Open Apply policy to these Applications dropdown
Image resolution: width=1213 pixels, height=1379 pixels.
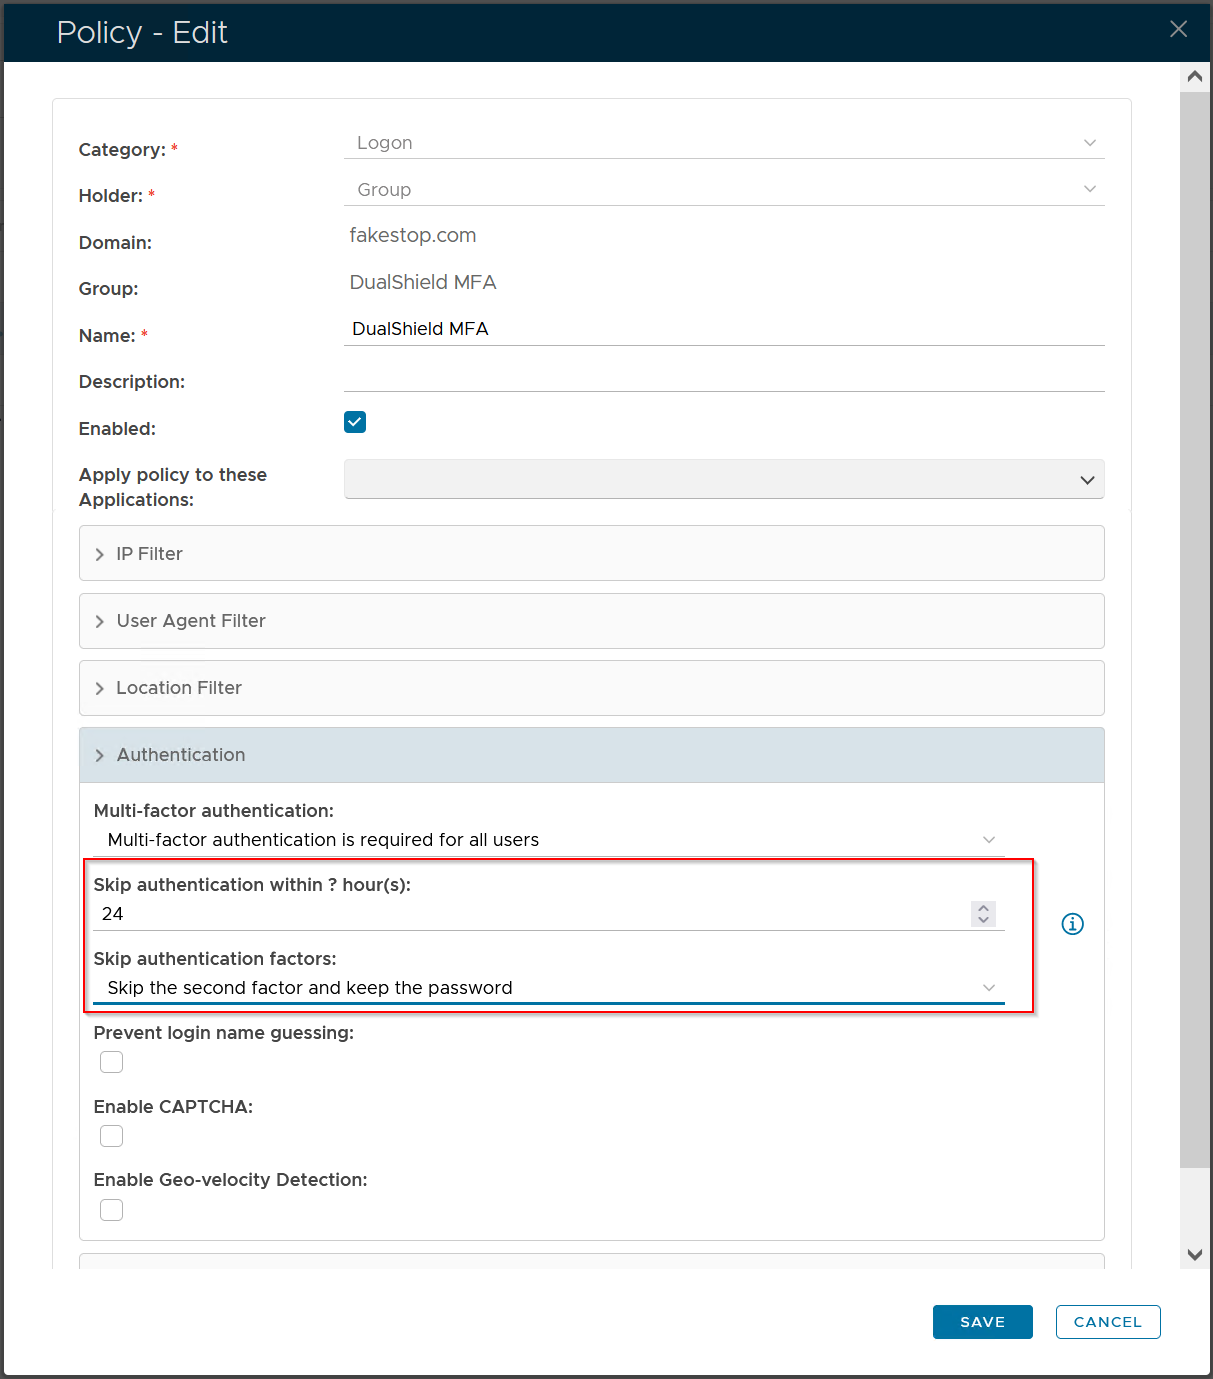coord(723,480)
